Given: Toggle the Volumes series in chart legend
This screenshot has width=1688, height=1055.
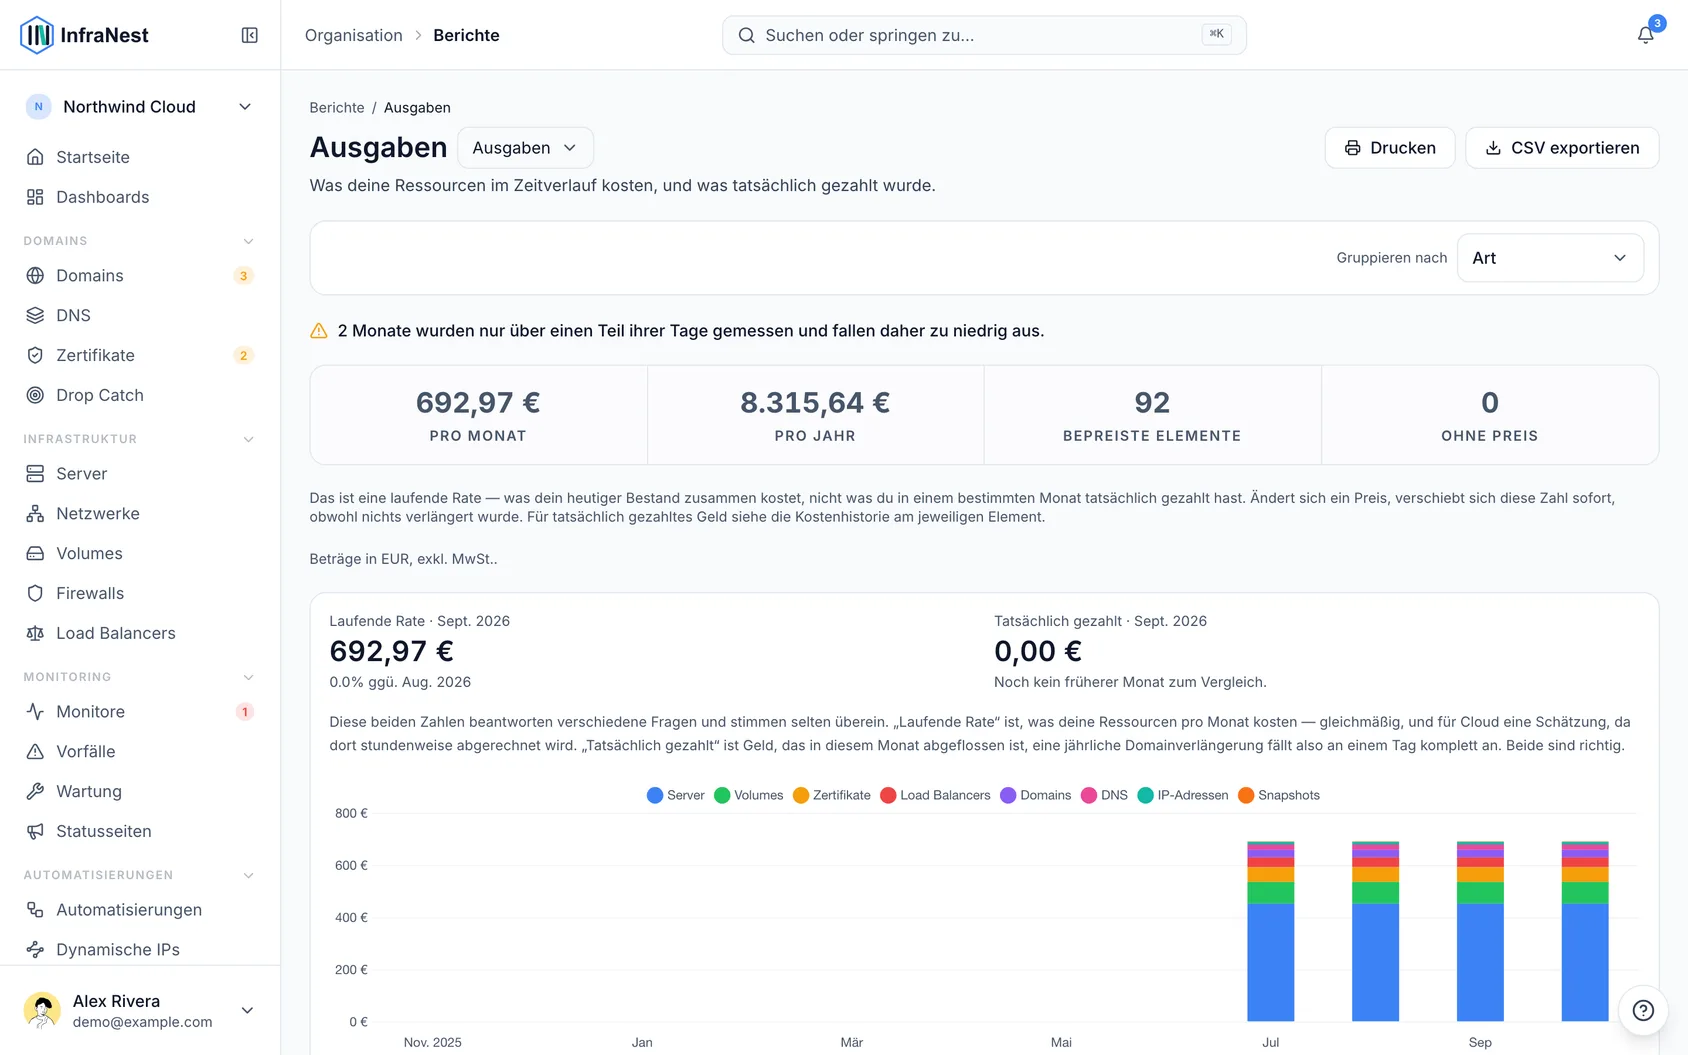Looking at the screenshot, I should tap(749, 796).
